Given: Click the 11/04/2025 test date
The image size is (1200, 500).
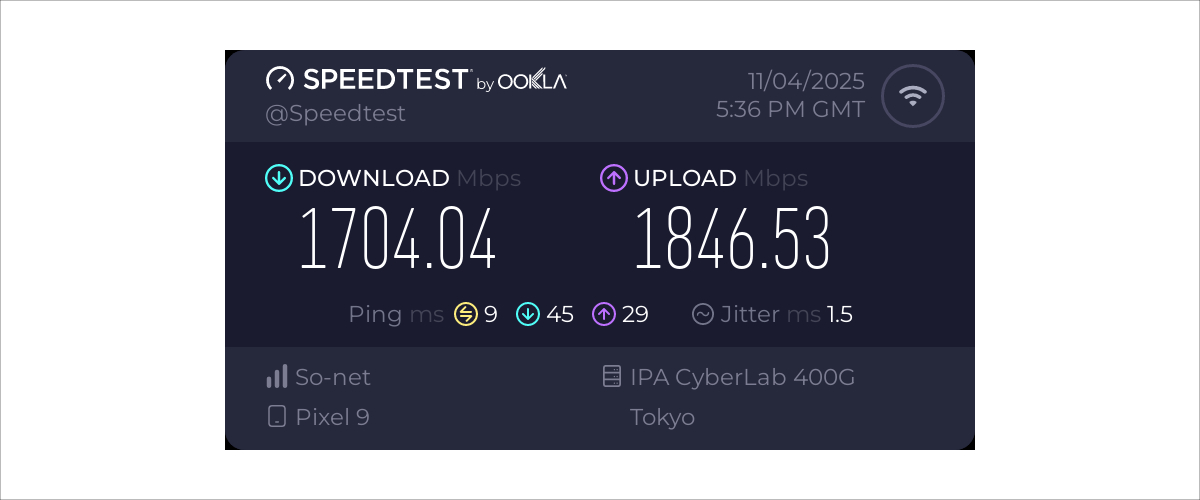Looking at the screenshot, I should tap(806, 81).
